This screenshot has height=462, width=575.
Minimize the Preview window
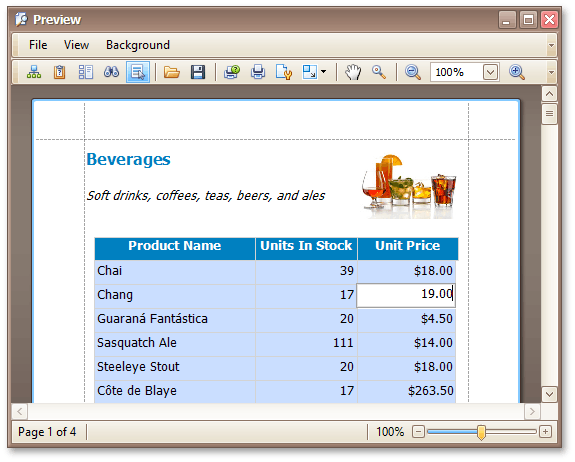tap(507, 19)
